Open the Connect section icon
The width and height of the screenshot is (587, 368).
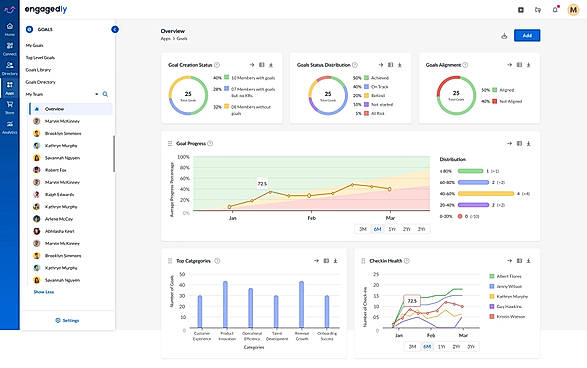click(10, 49)
